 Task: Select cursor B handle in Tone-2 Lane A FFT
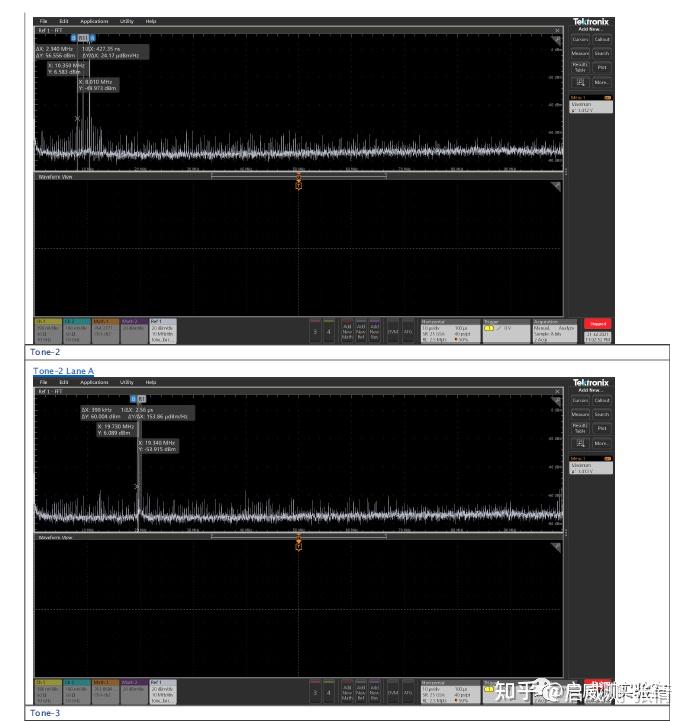(133, 399)
